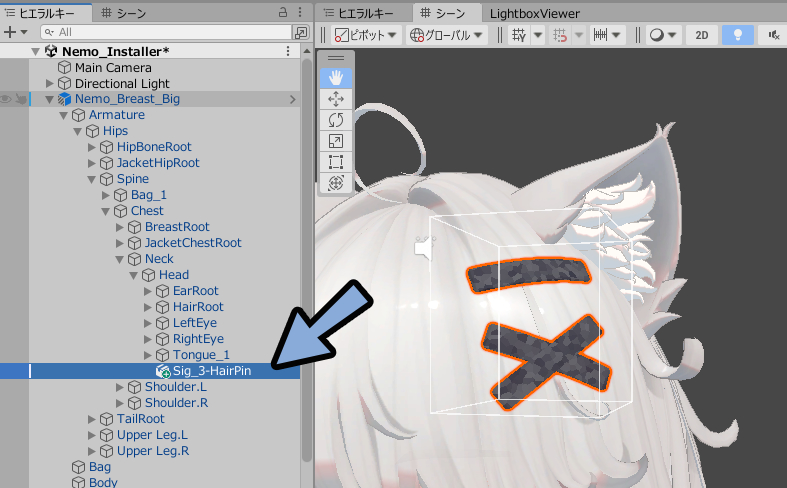Click the hierarchy search input field

[x=166, y=33]
